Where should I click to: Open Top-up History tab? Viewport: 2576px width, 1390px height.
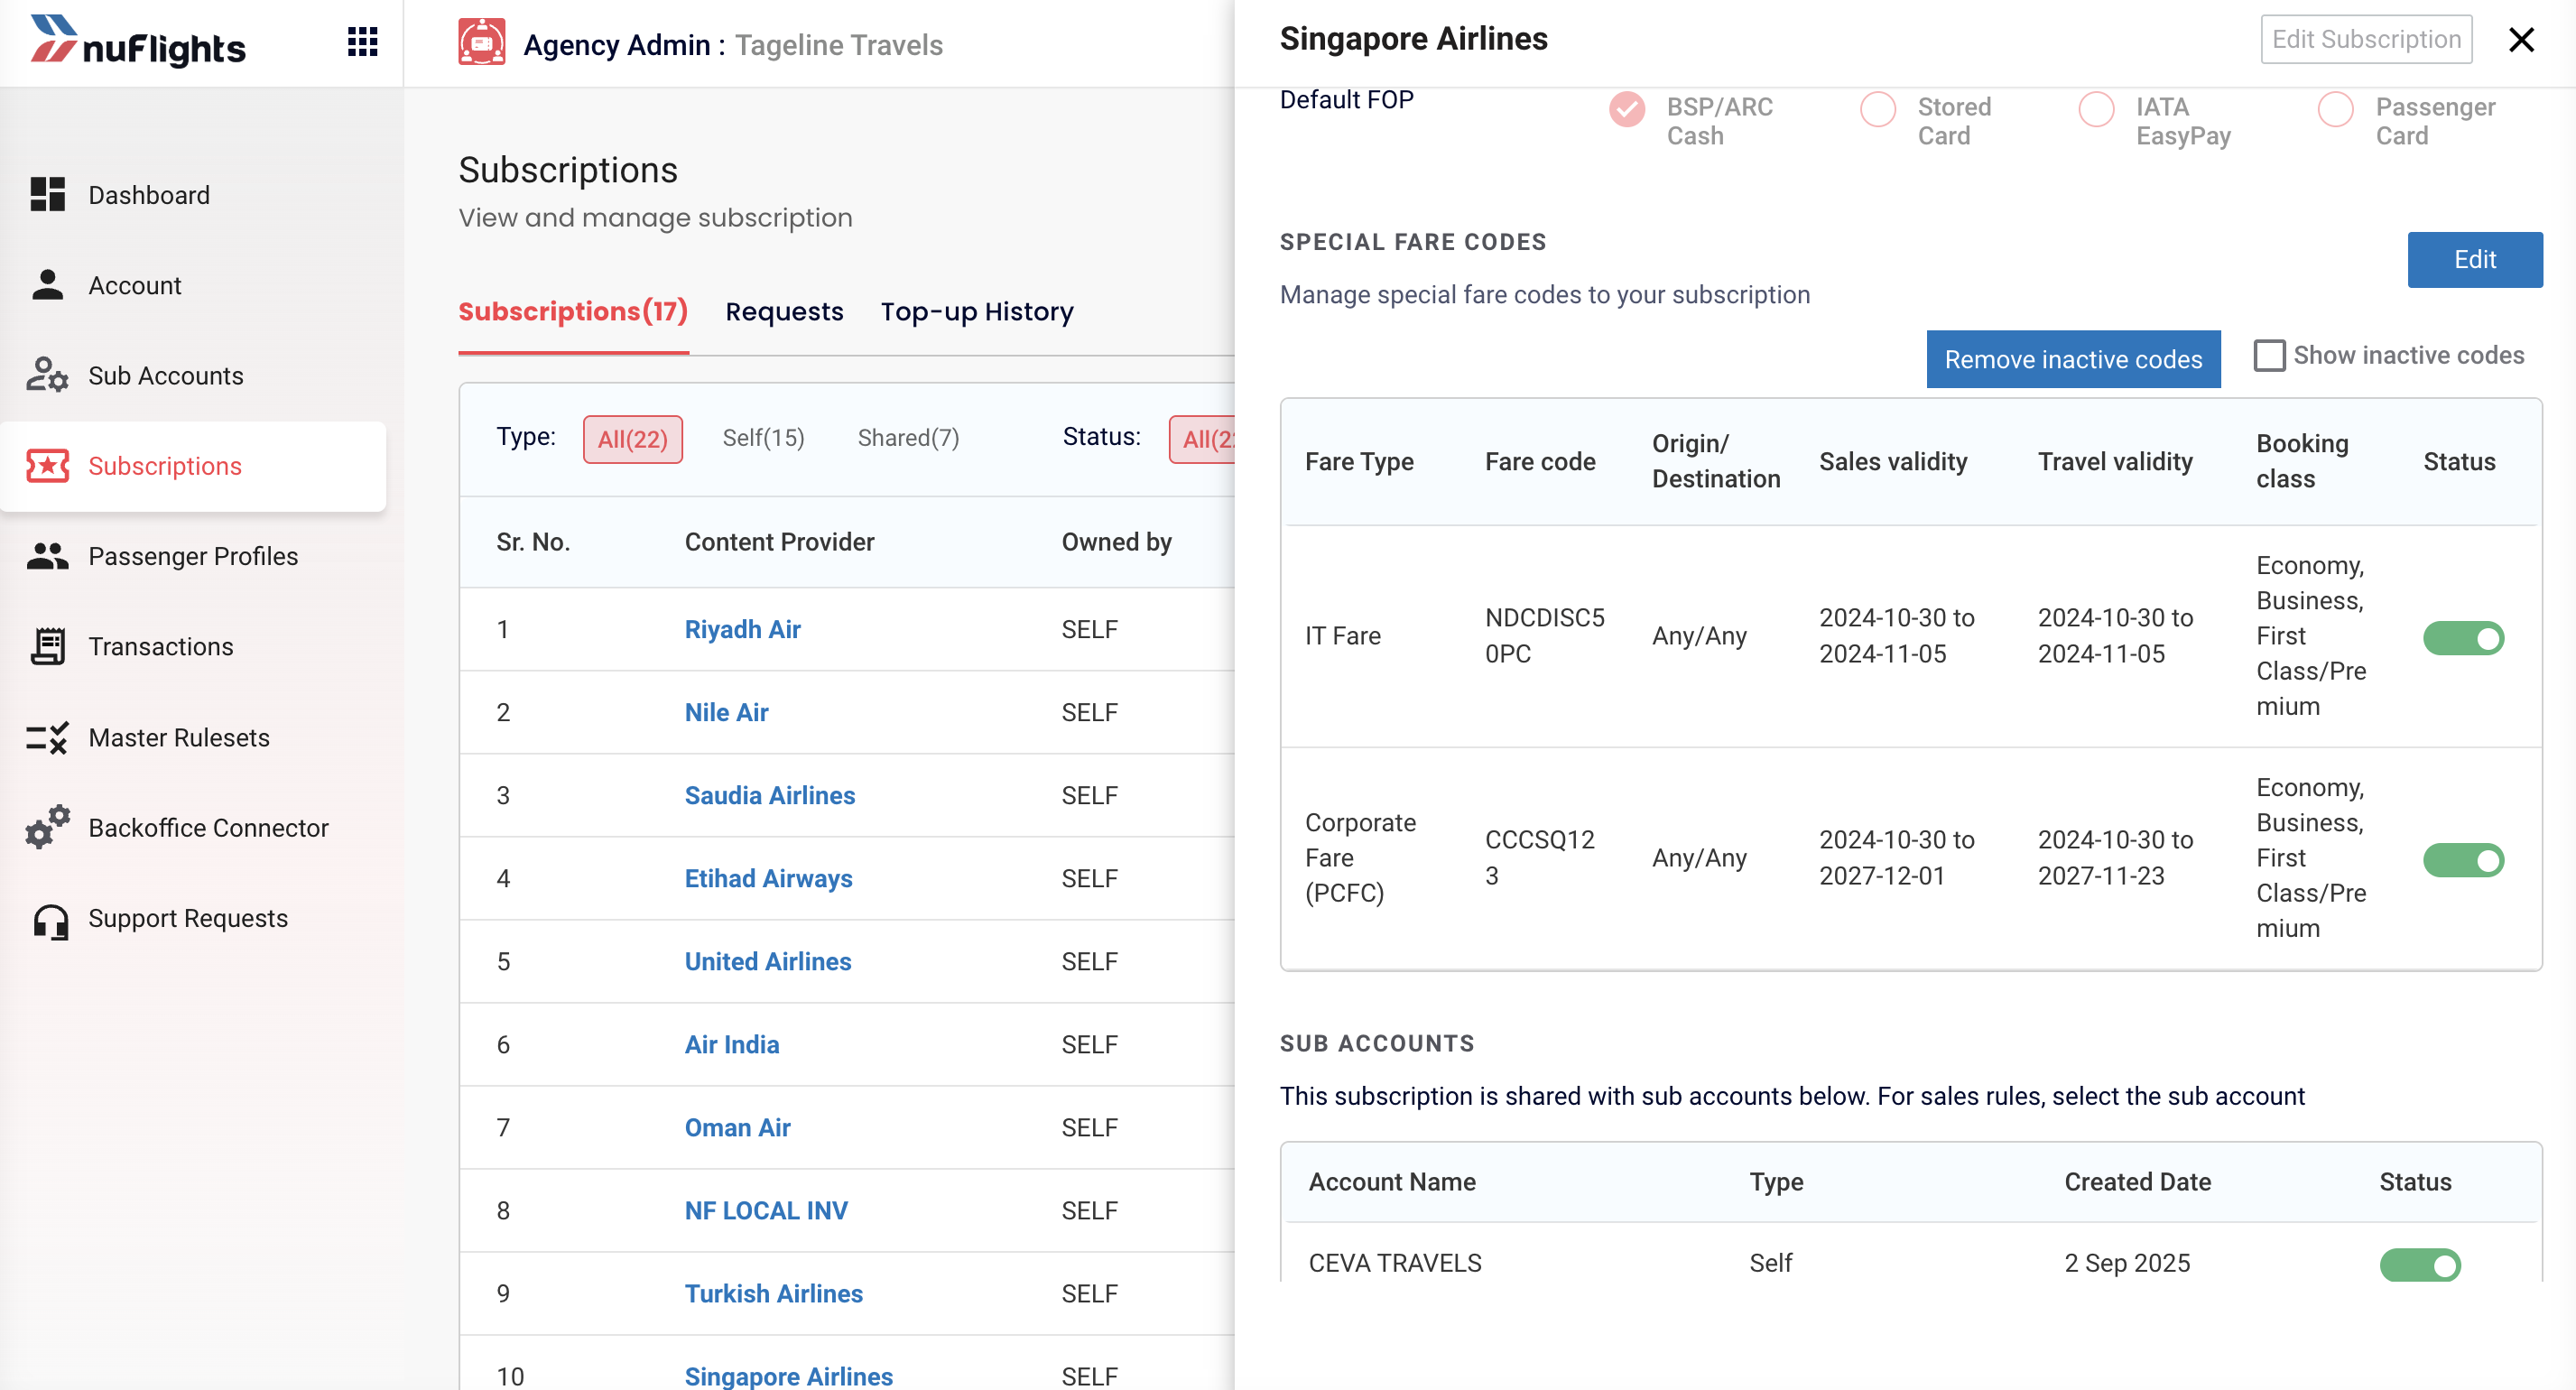[977, 312]
